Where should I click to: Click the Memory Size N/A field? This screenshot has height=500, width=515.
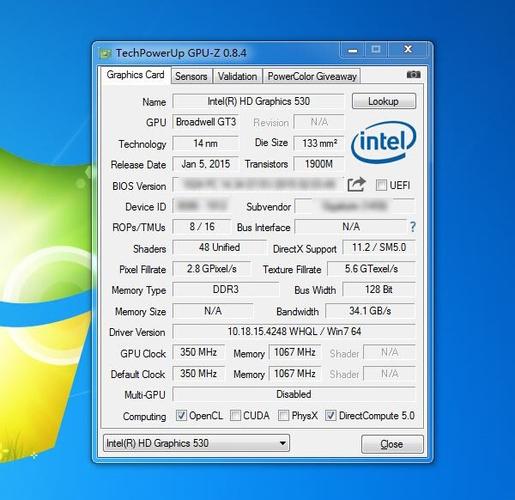tap(213, 311)
